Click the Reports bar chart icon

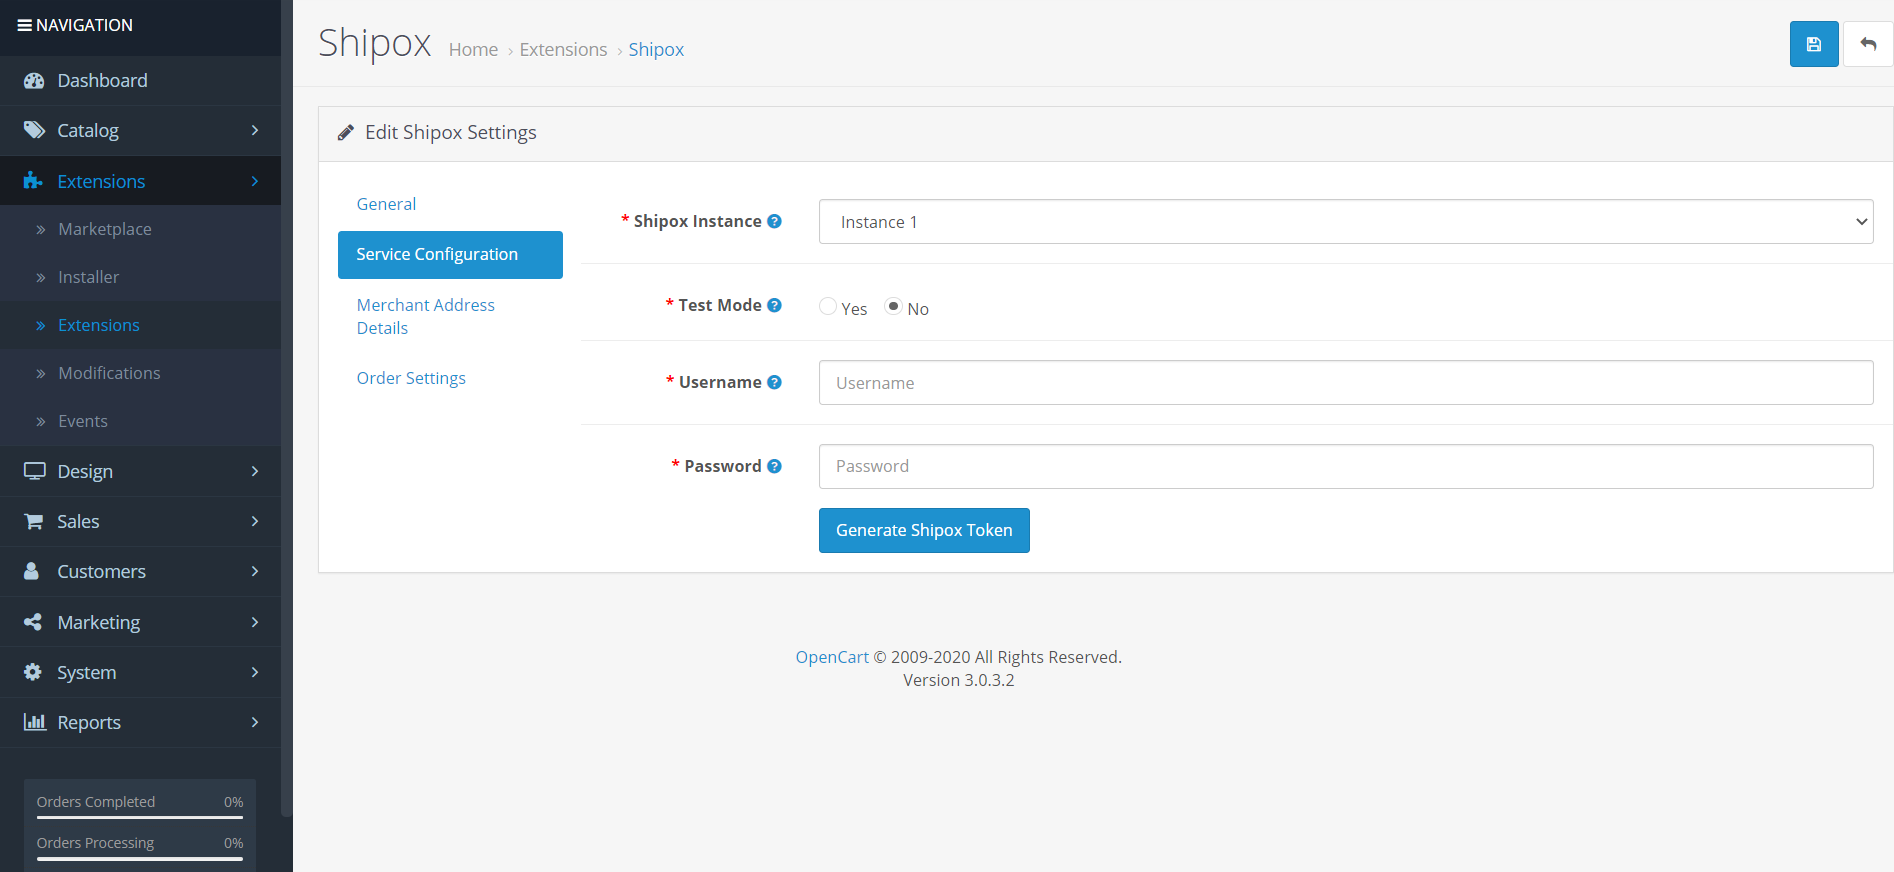click(35, 722)
